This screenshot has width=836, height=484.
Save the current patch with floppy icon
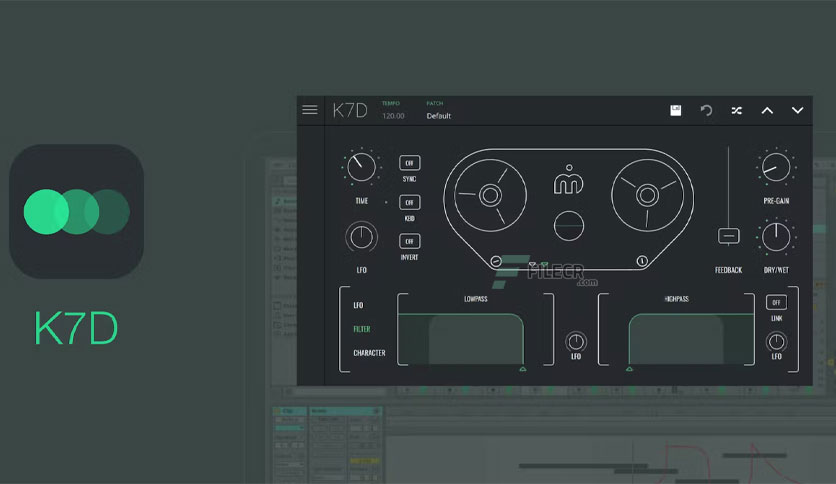(676, 110)
